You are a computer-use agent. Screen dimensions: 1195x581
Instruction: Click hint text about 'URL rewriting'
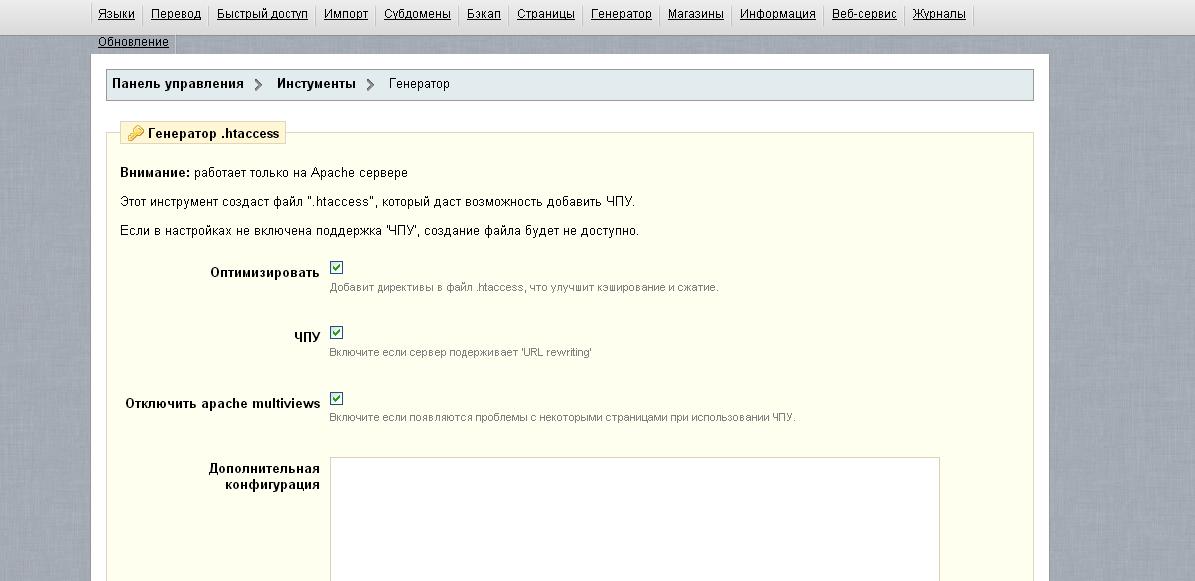460,352
